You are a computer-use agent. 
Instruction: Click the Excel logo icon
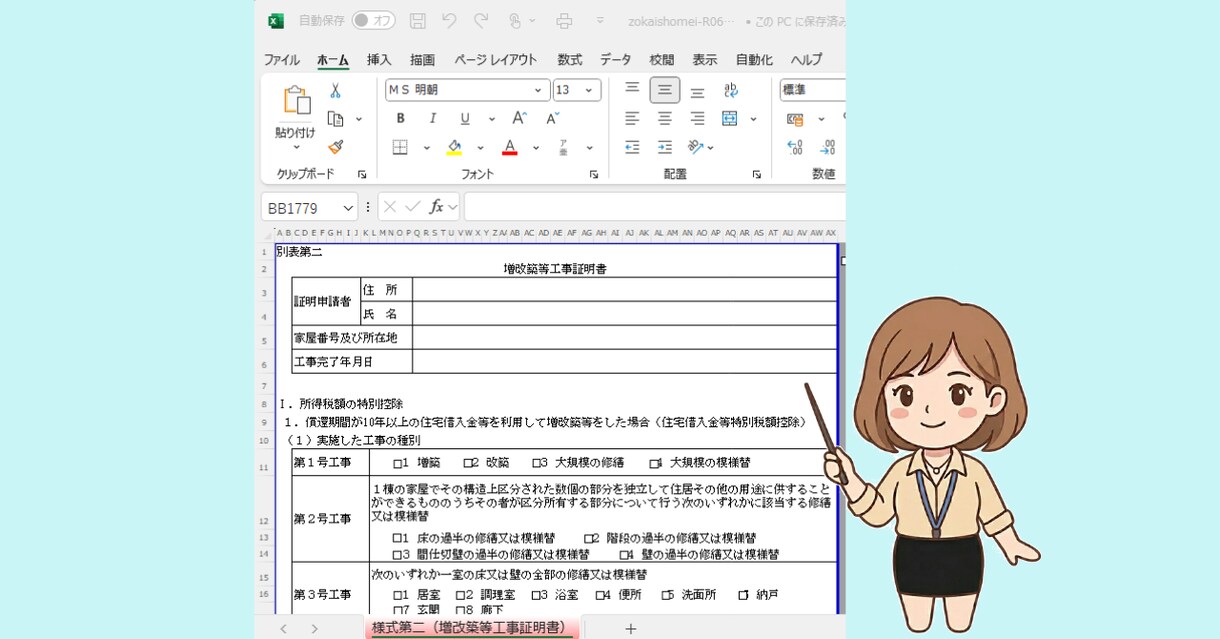276,21
